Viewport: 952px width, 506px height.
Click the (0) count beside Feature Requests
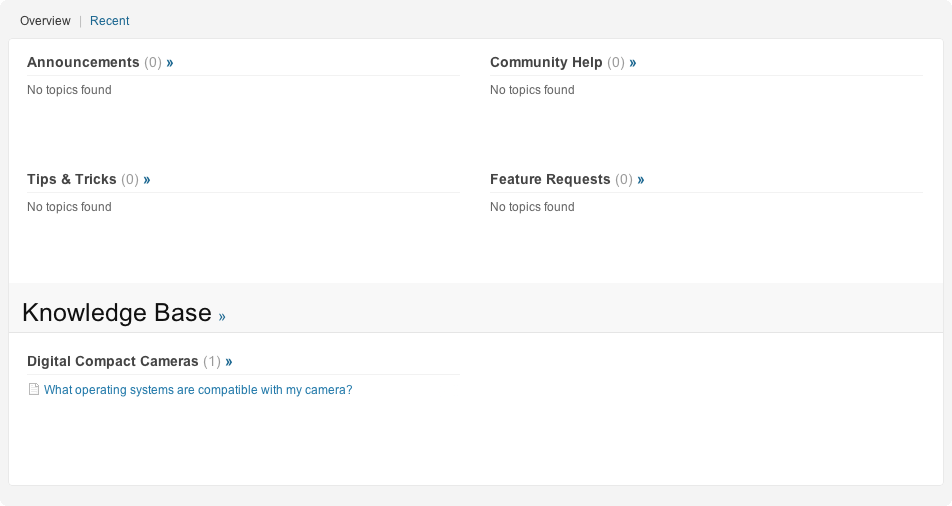[624, 179]
